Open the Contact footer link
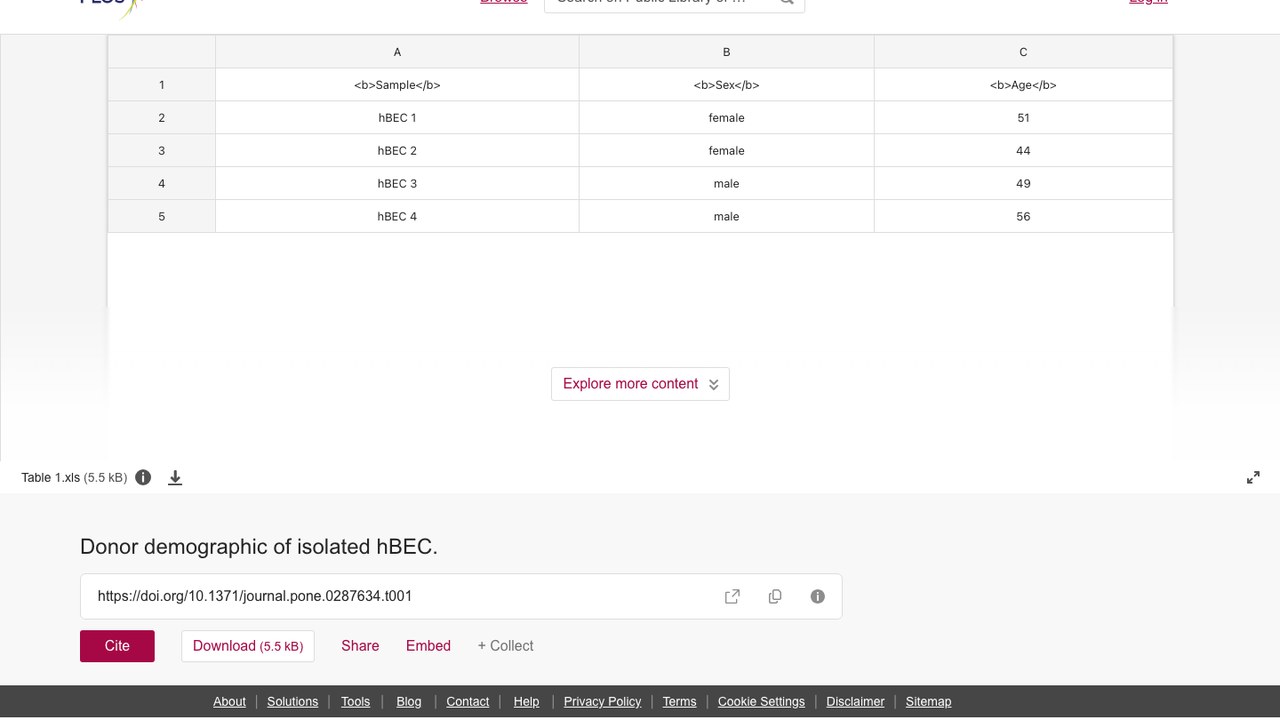1280x720 pixels. tap(467, 702)
